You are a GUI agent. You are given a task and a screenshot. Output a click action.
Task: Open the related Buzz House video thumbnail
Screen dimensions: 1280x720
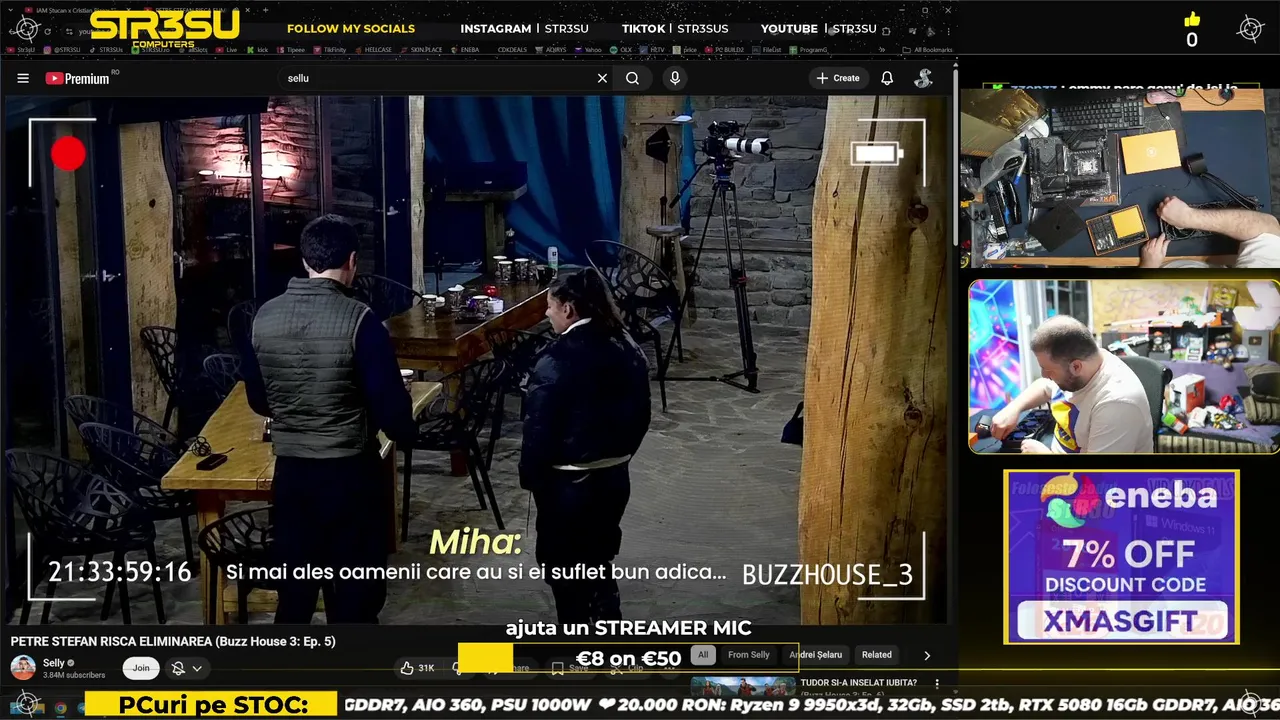(x=743, y=686)
